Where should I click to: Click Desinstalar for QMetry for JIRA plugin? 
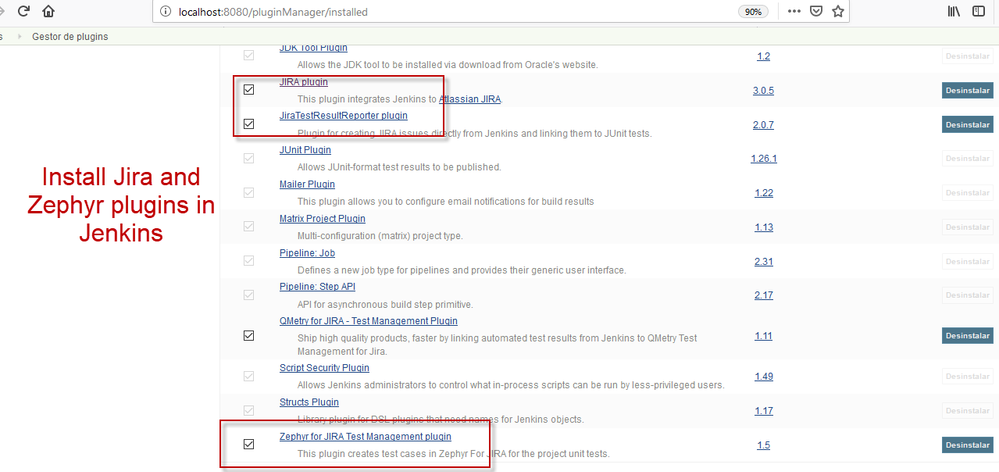pyautogui.click(x=967, y=335)
